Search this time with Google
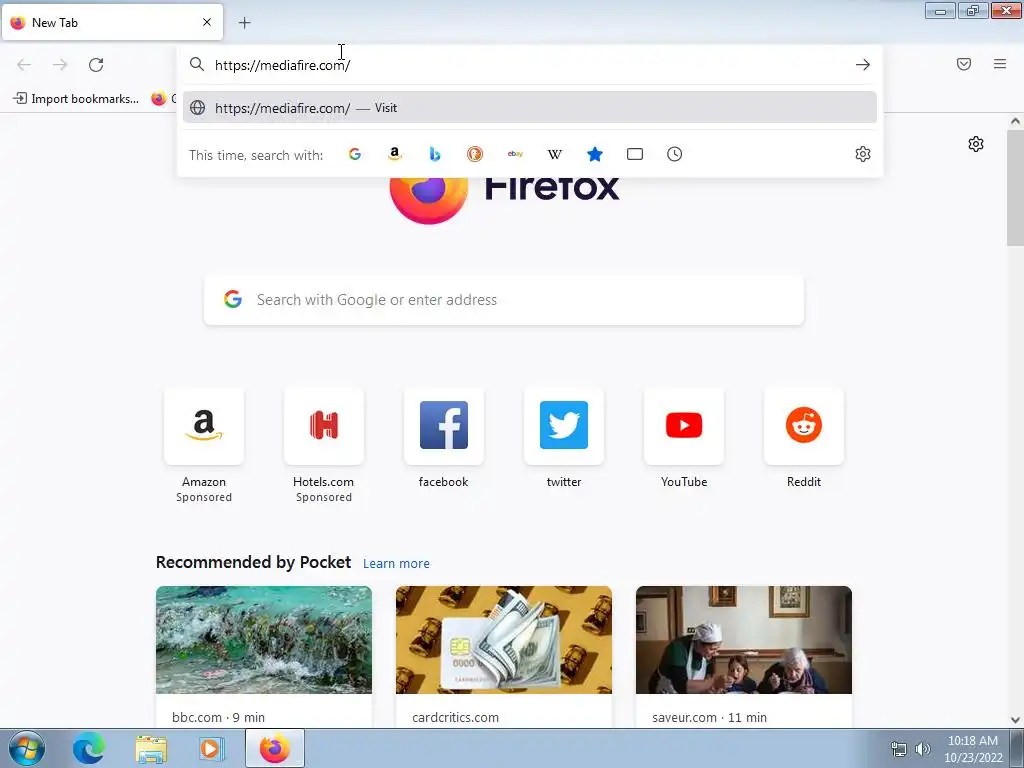This screenshot has width=1024, height=768. click(x=355, y=154)
